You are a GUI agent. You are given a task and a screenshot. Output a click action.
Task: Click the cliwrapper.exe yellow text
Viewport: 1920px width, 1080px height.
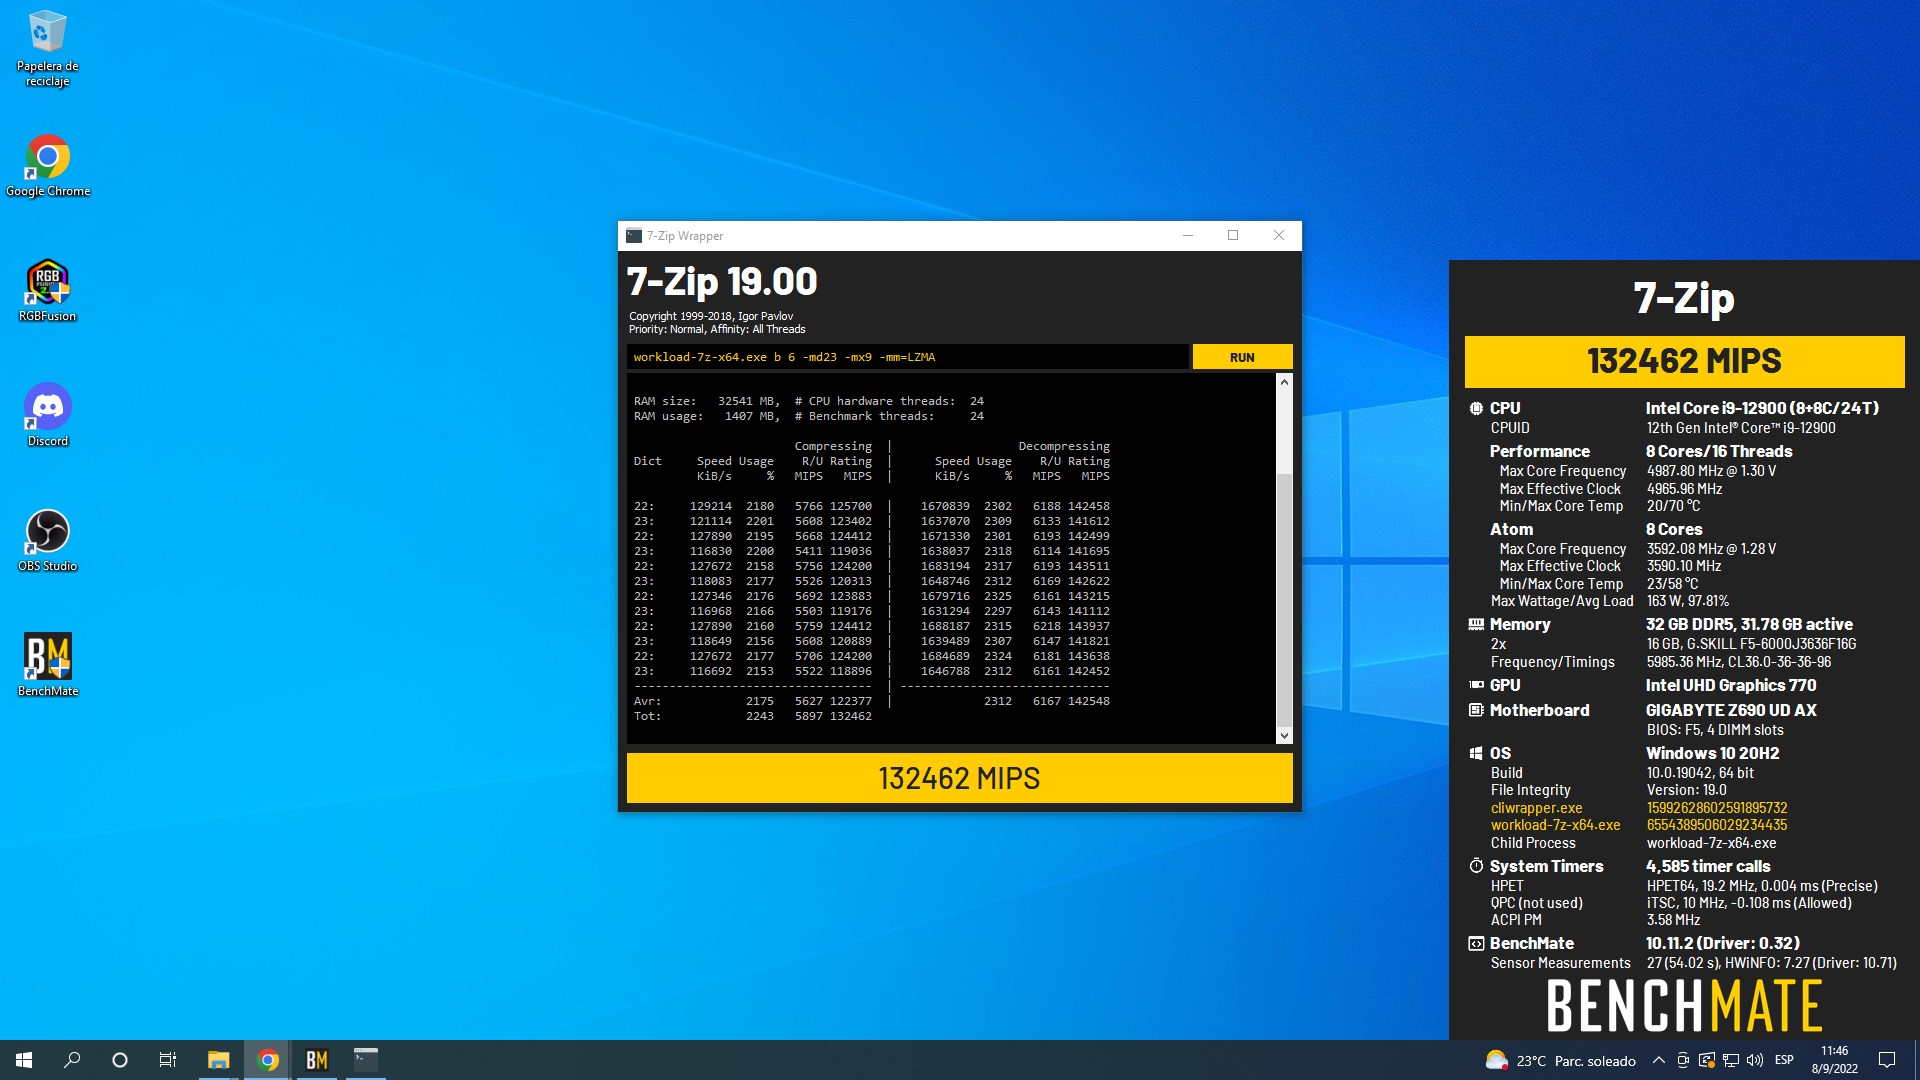1536,808
